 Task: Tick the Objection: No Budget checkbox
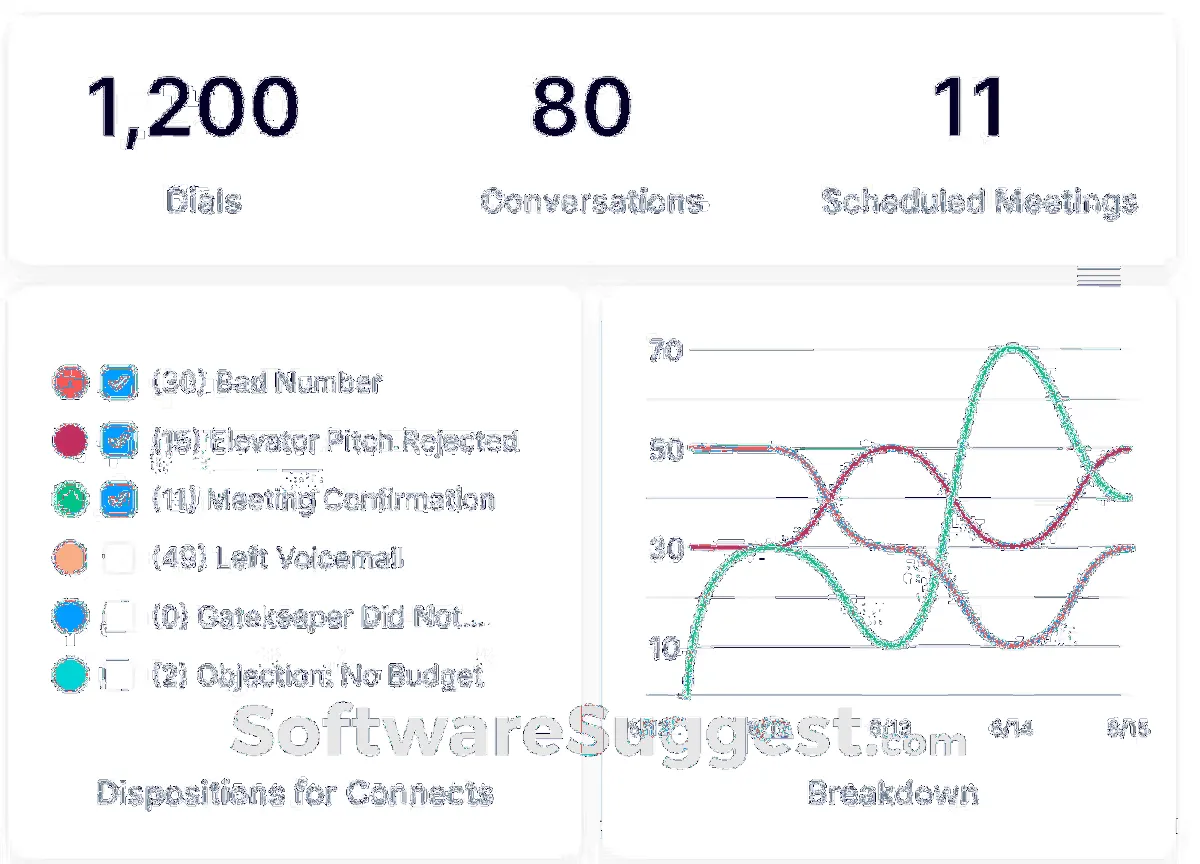119,675
